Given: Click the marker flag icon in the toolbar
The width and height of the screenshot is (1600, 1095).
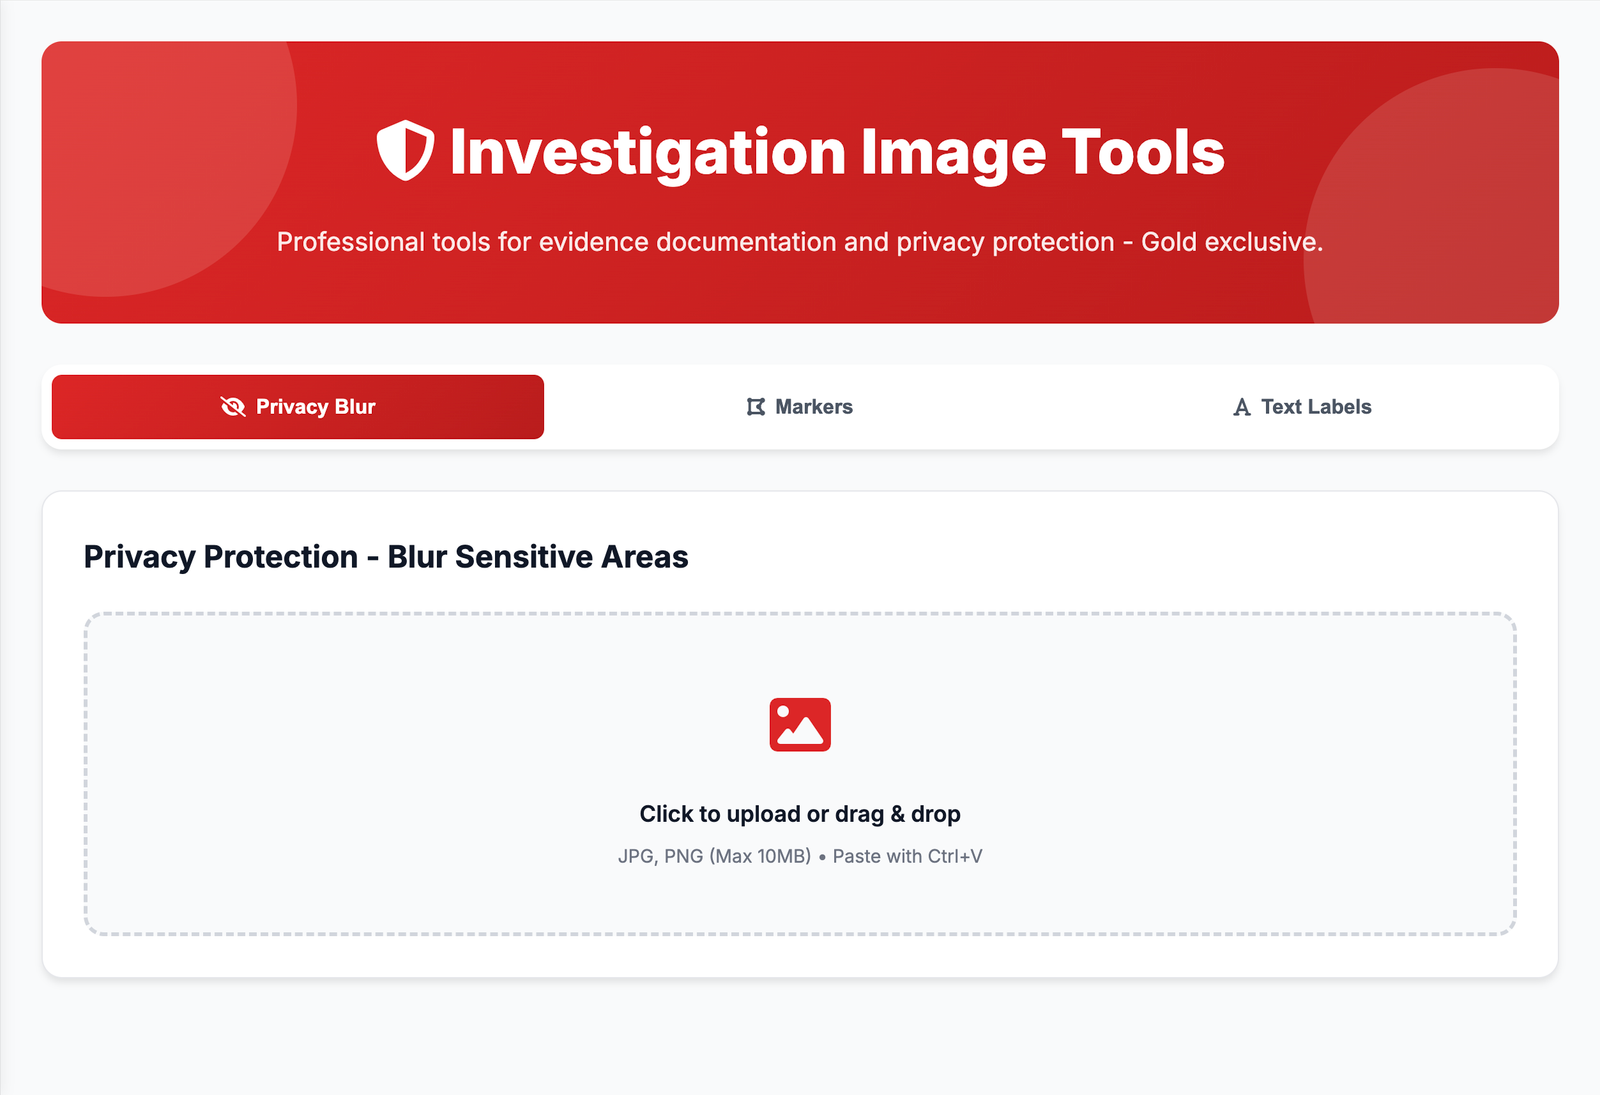Looking at the screenshot, I should [x=755, y=407].
